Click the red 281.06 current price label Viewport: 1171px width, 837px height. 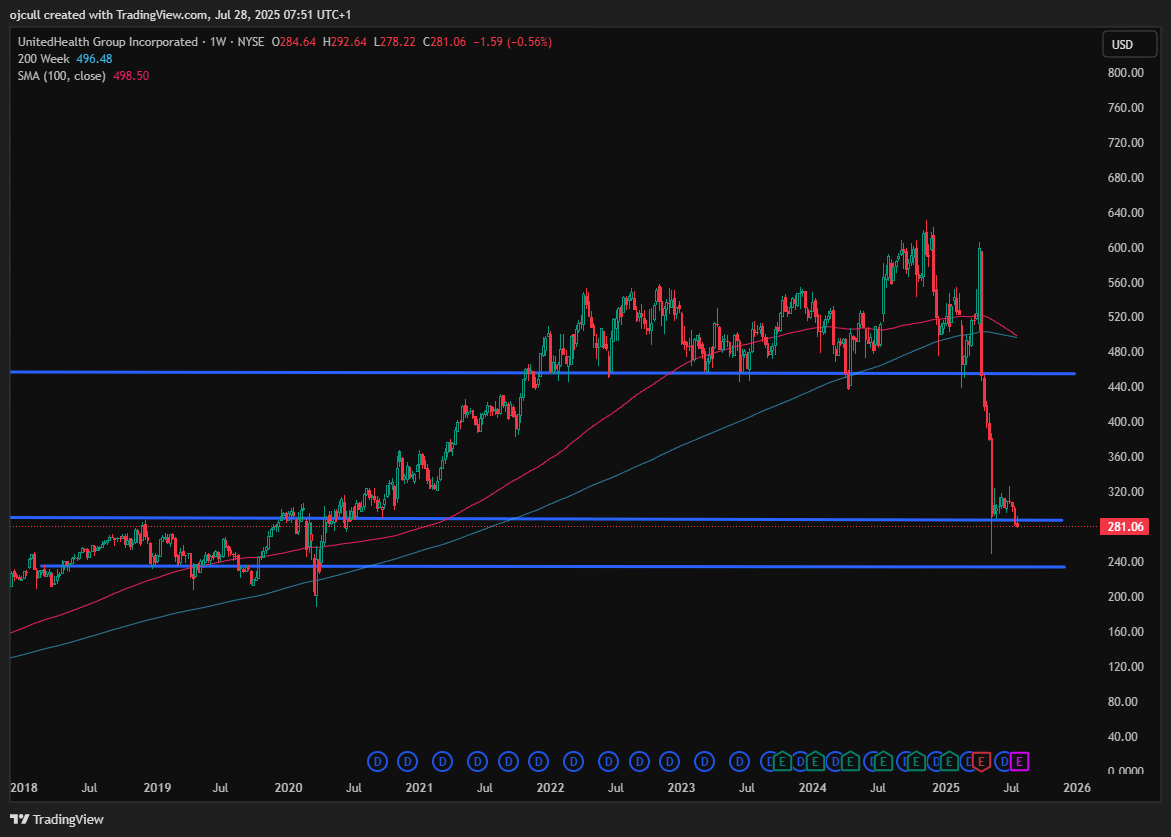1125,526
